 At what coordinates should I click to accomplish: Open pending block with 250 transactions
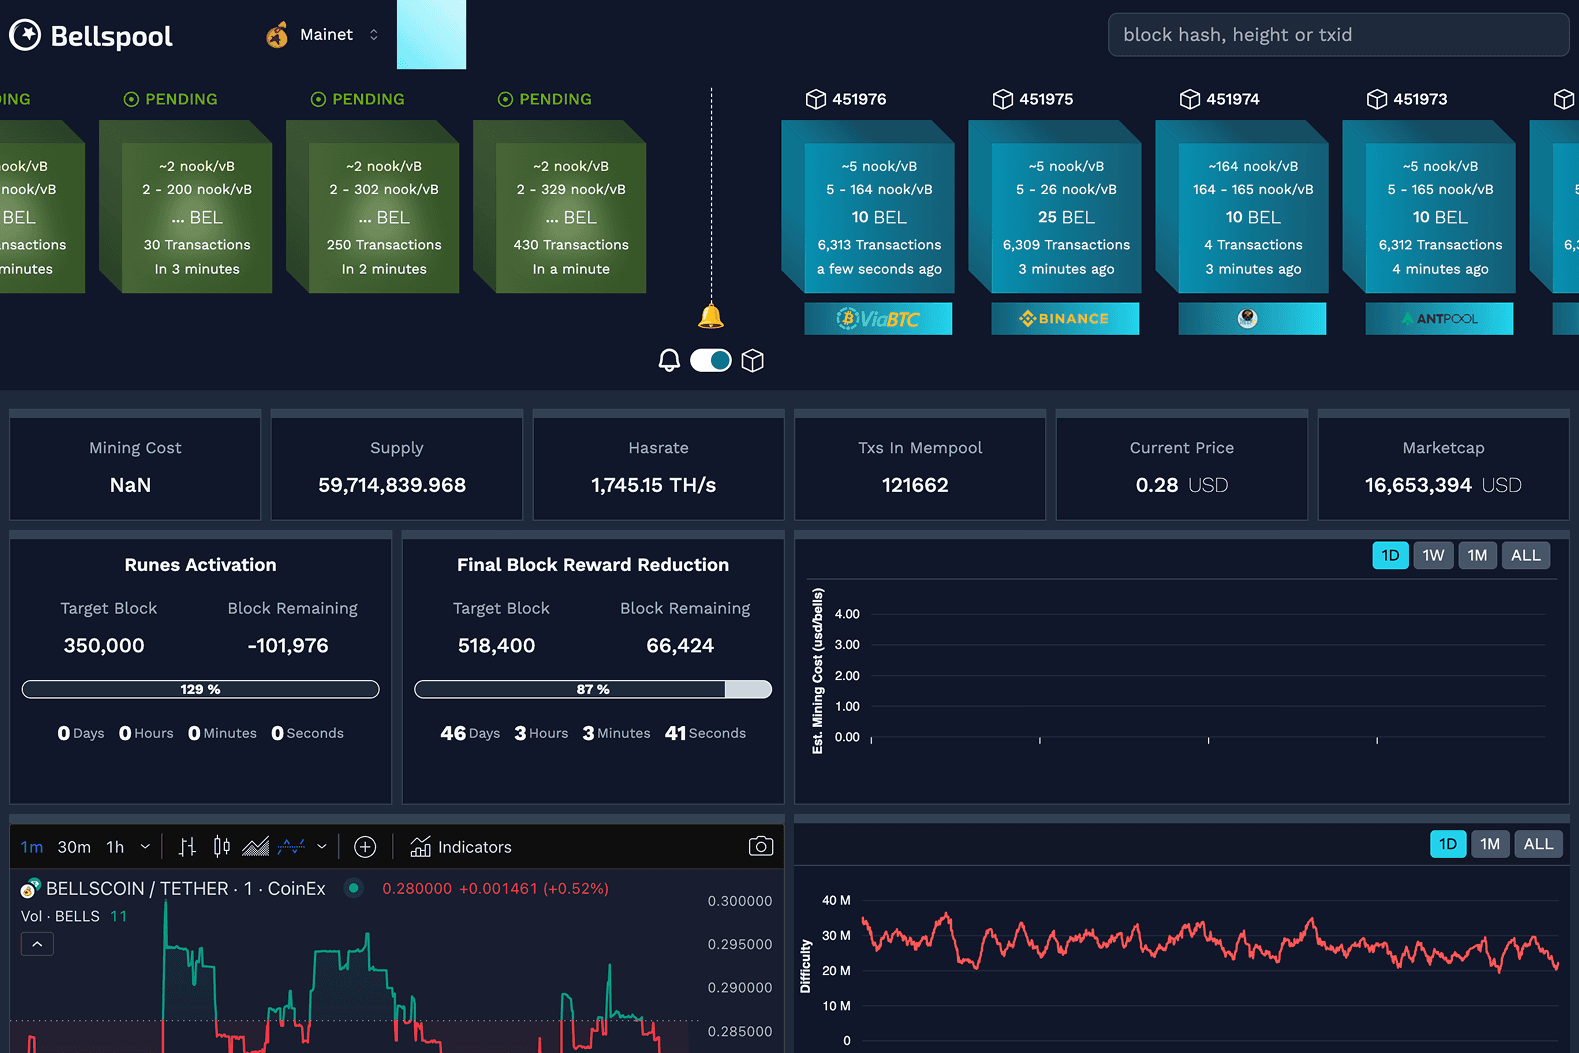coord(373,207)
